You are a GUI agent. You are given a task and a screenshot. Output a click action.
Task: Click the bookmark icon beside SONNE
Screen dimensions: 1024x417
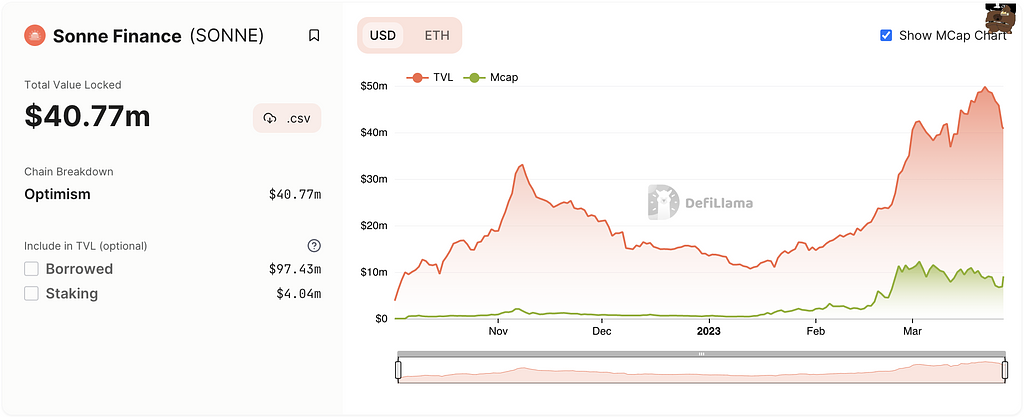pyautogui.click(x=314, y=36)
